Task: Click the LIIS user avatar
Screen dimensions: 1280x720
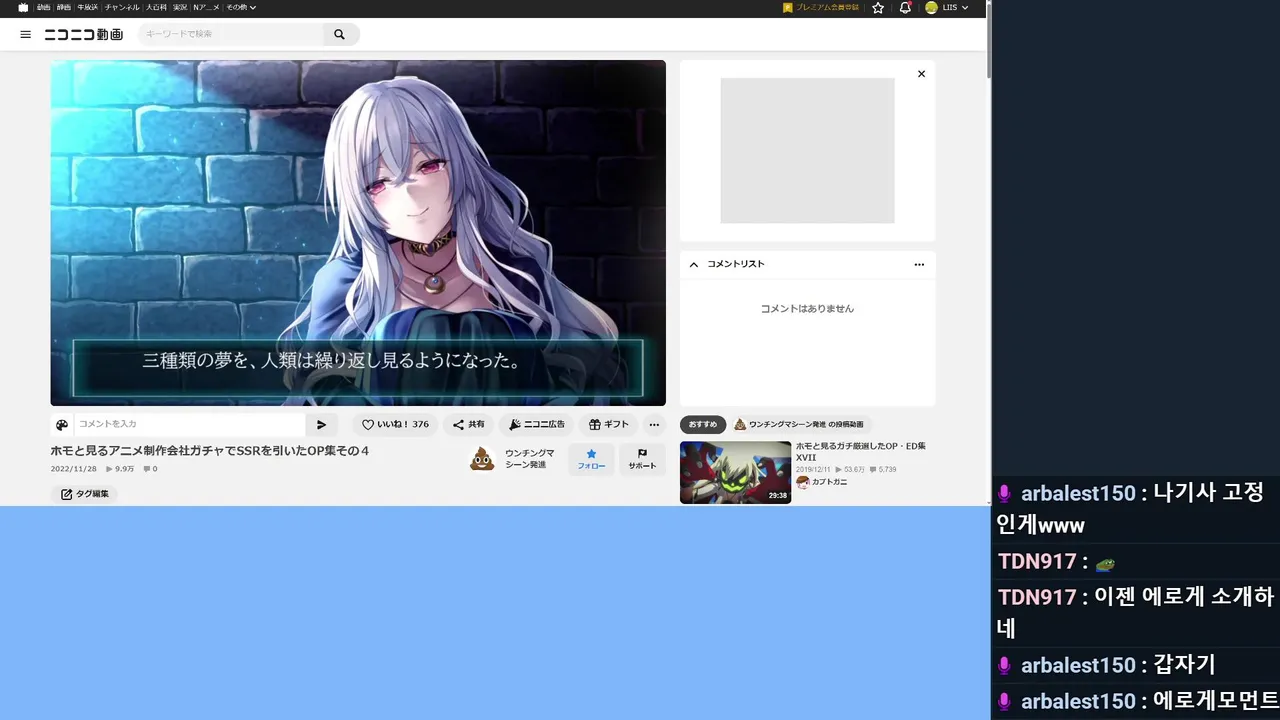Action: (931, 7)
